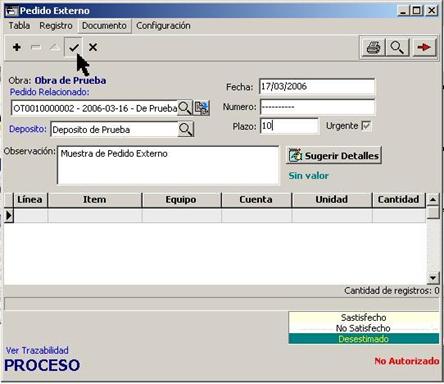Click the red arrow exit icon
The width and height of the screenshot is (444, 384).
[424, 48]
